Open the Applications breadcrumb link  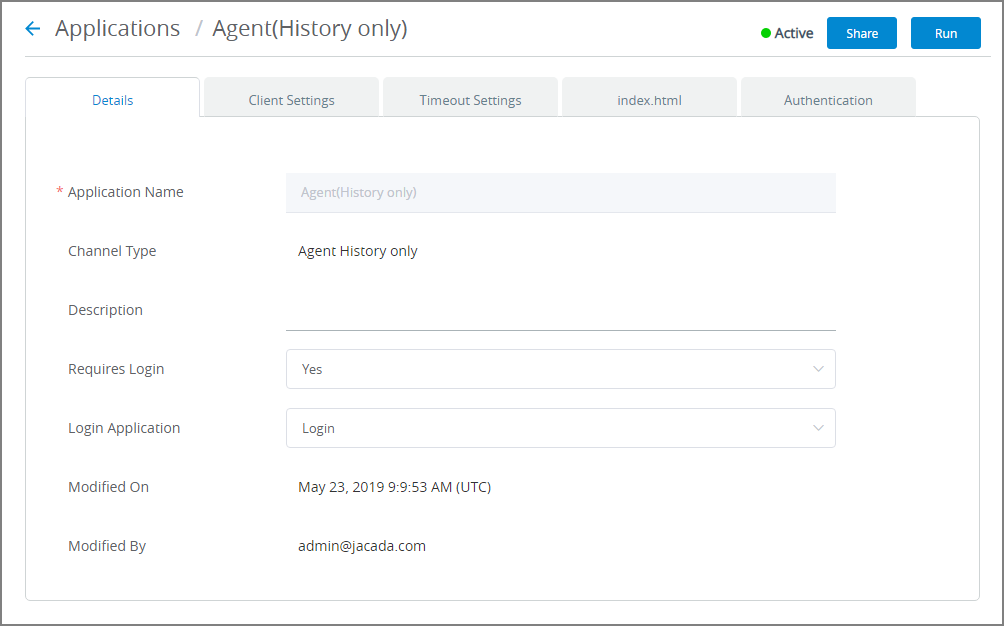pyautogui.click(x=117, y=28)
